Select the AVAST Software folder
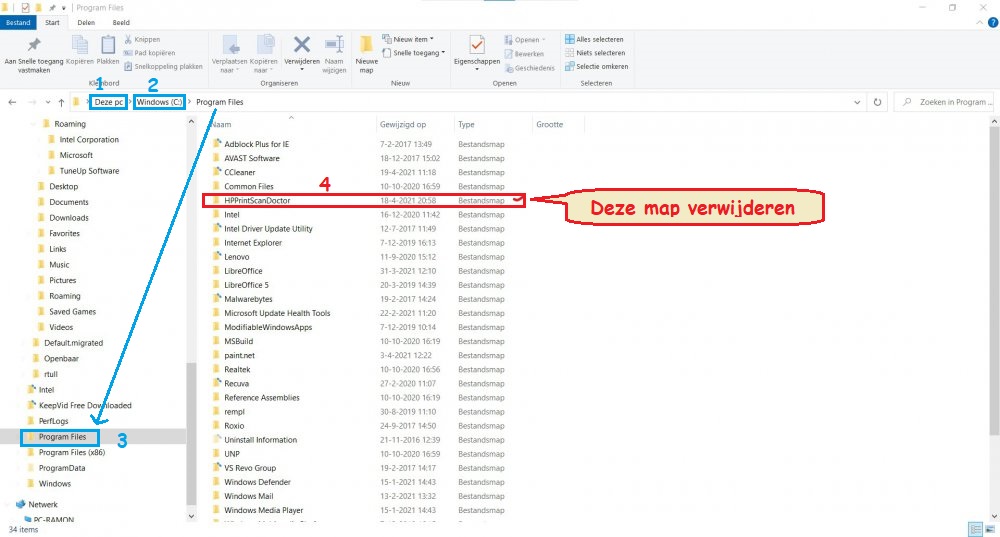 point(251,158)
